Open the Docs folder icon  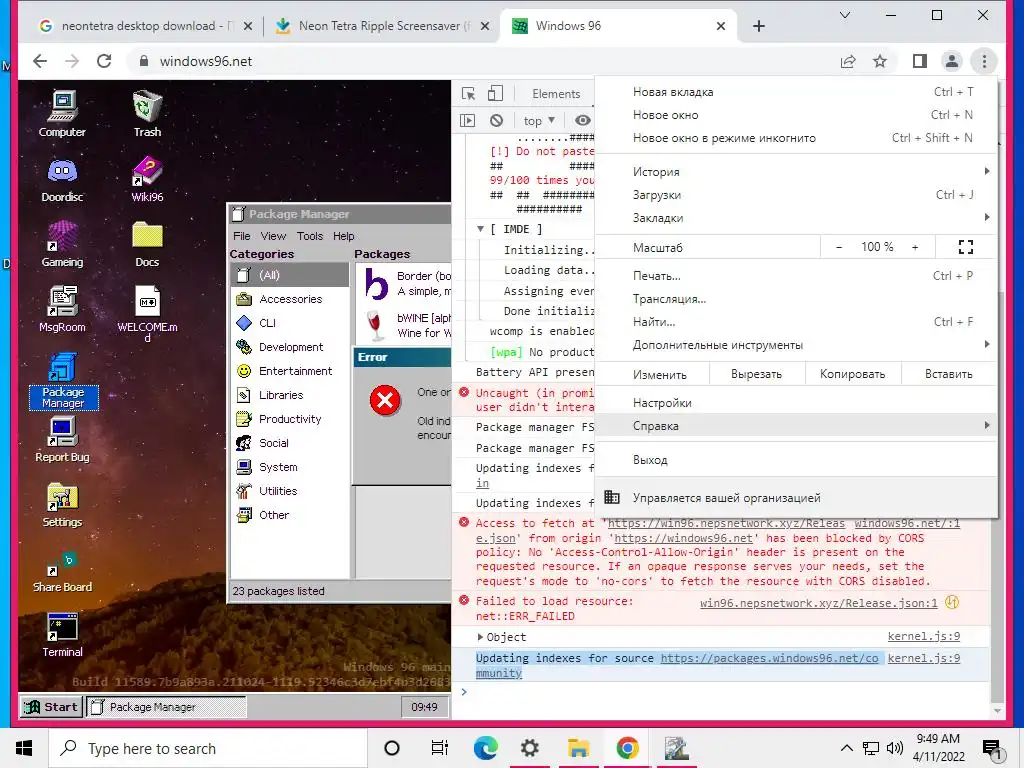pos(147,244)
